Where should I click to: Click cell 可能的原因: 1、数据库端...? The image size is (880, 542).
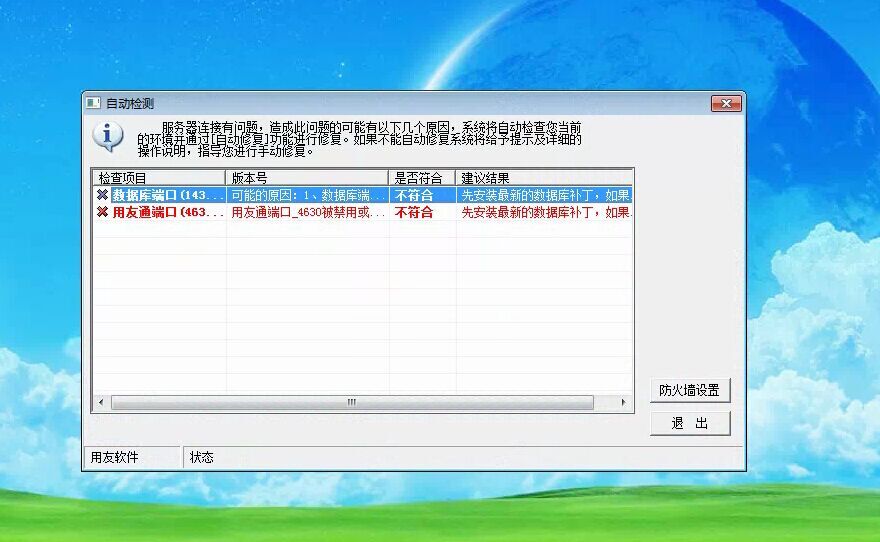[x=308, y=195]
